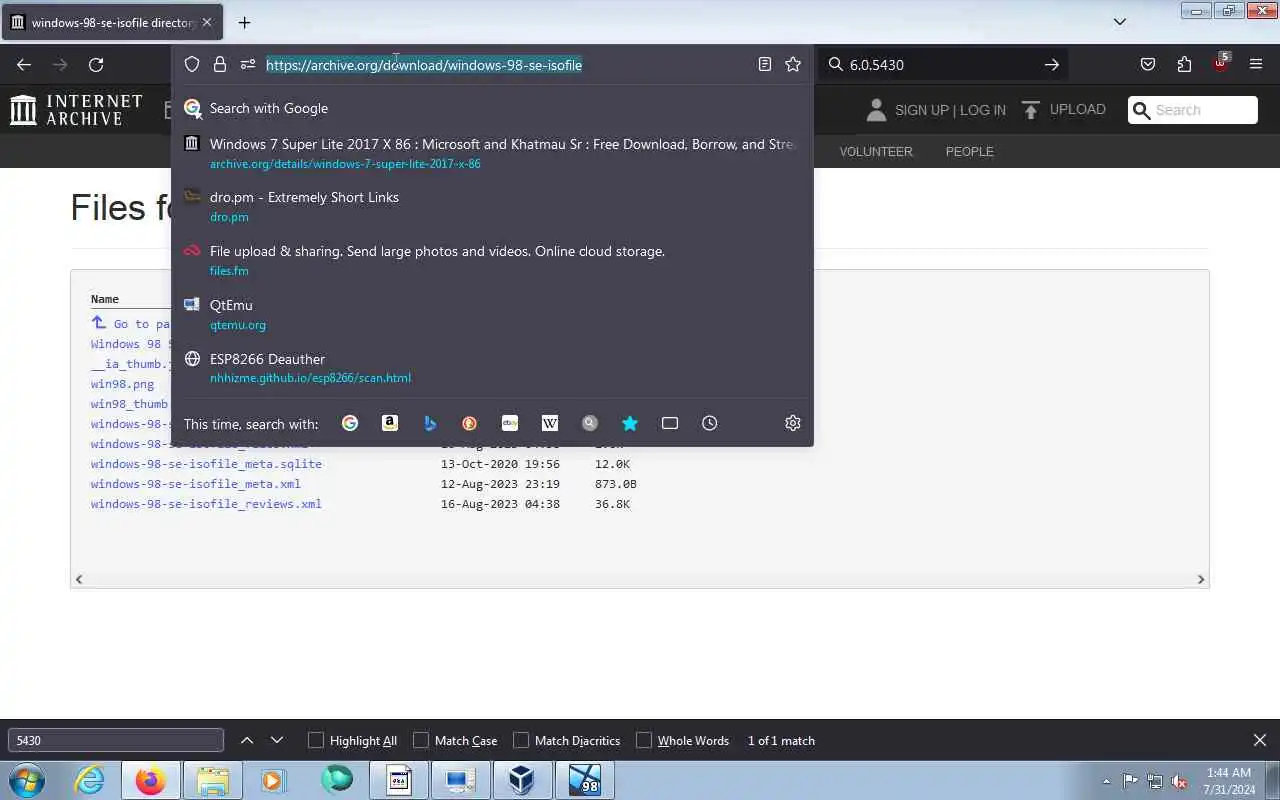Image resolution: width=1280 pixels, height=800 pixels.
Task: Open windows-98-se-isofile_meta.sqlite file link
Action: [206, 464]
